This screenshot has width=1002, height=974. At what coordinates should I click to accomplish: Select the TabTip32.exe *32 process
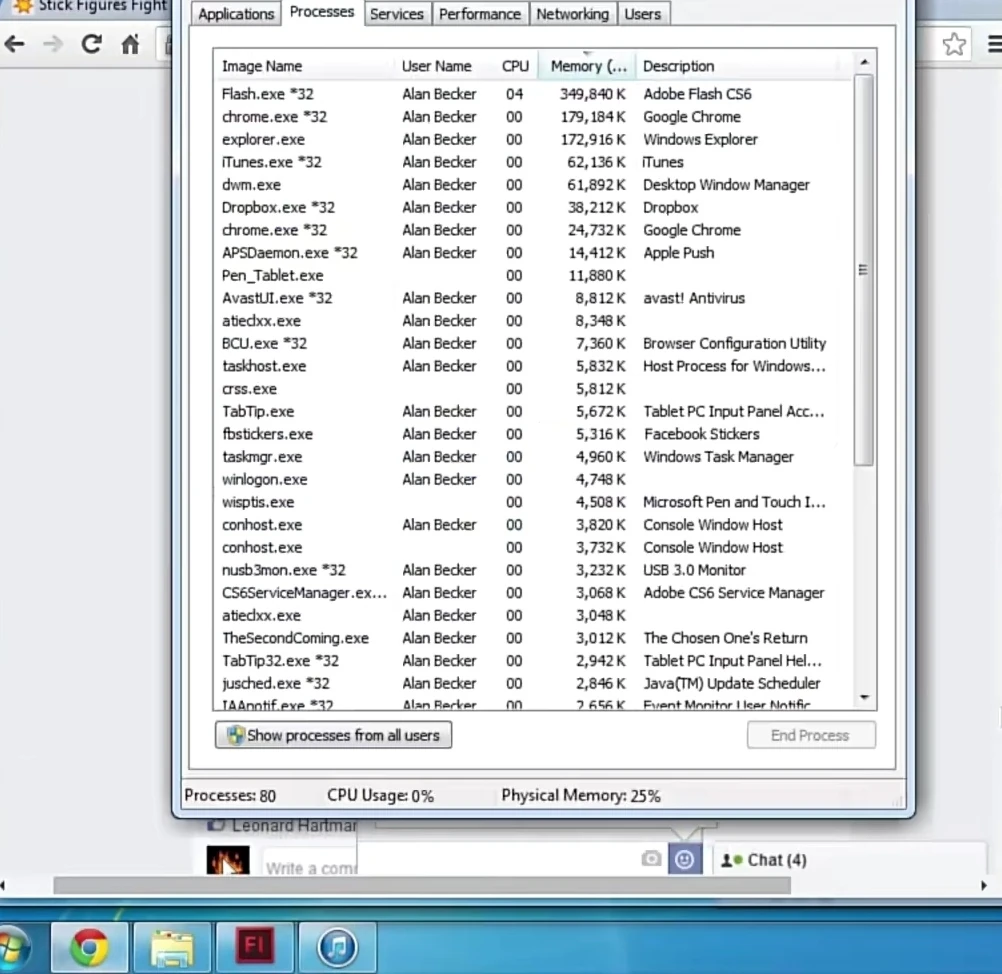[534, 661]
